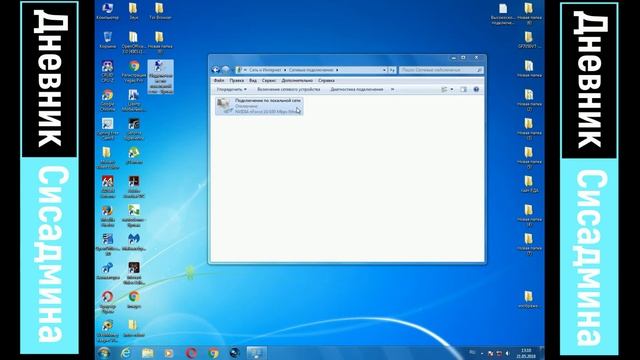This screenshot has height=360, width=640.
Task: Open the taskbar clock and date
Action: [526, 353]
